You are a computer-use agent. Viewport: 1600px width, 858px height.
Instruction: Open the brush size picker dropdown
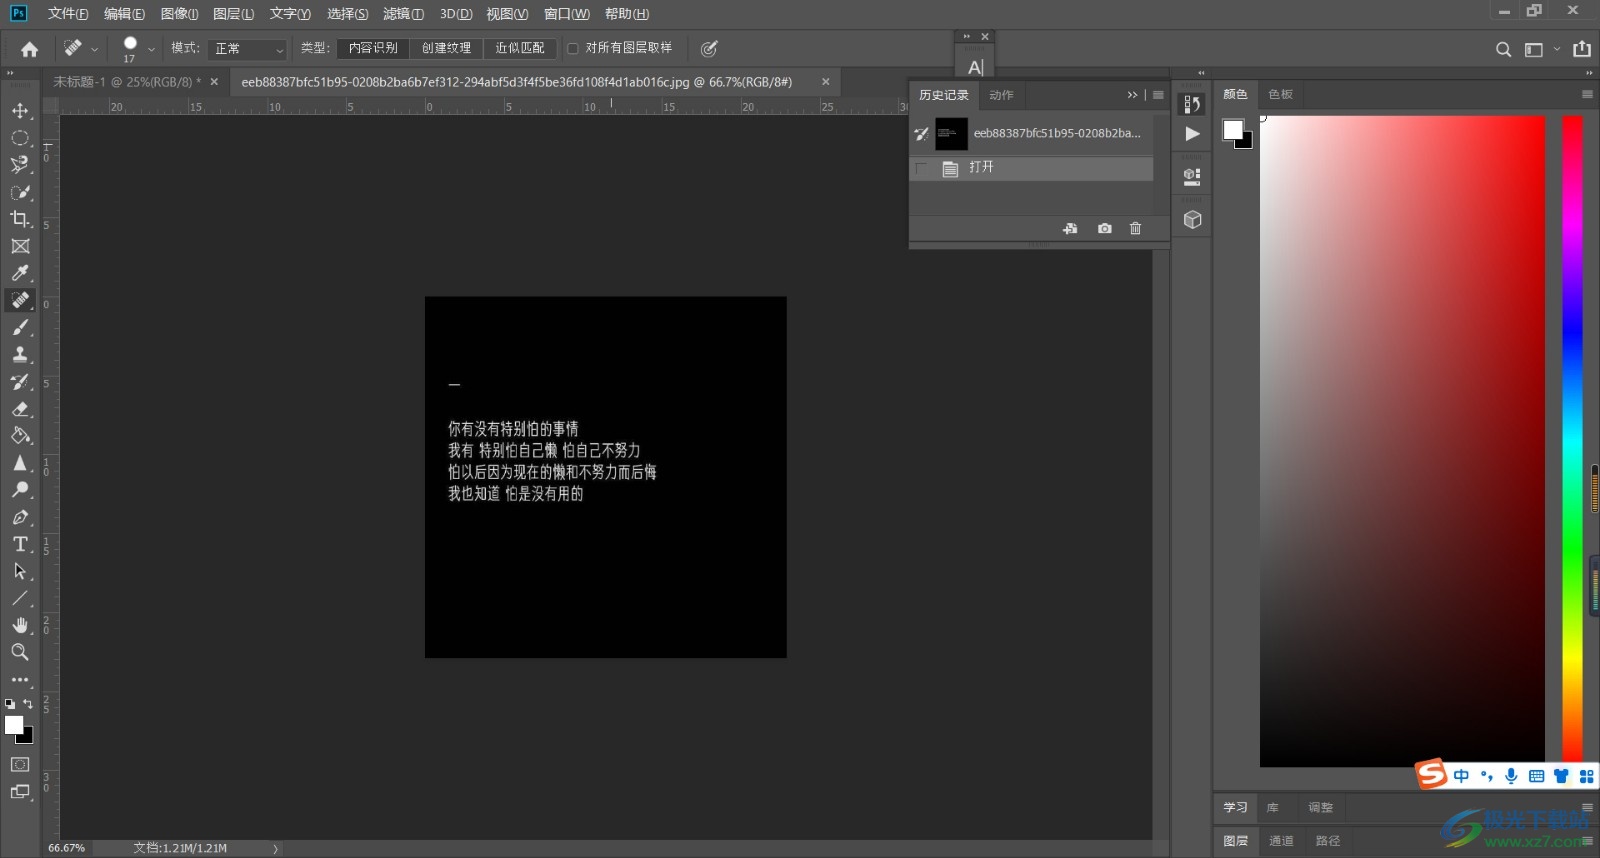(x=151, y=48)
